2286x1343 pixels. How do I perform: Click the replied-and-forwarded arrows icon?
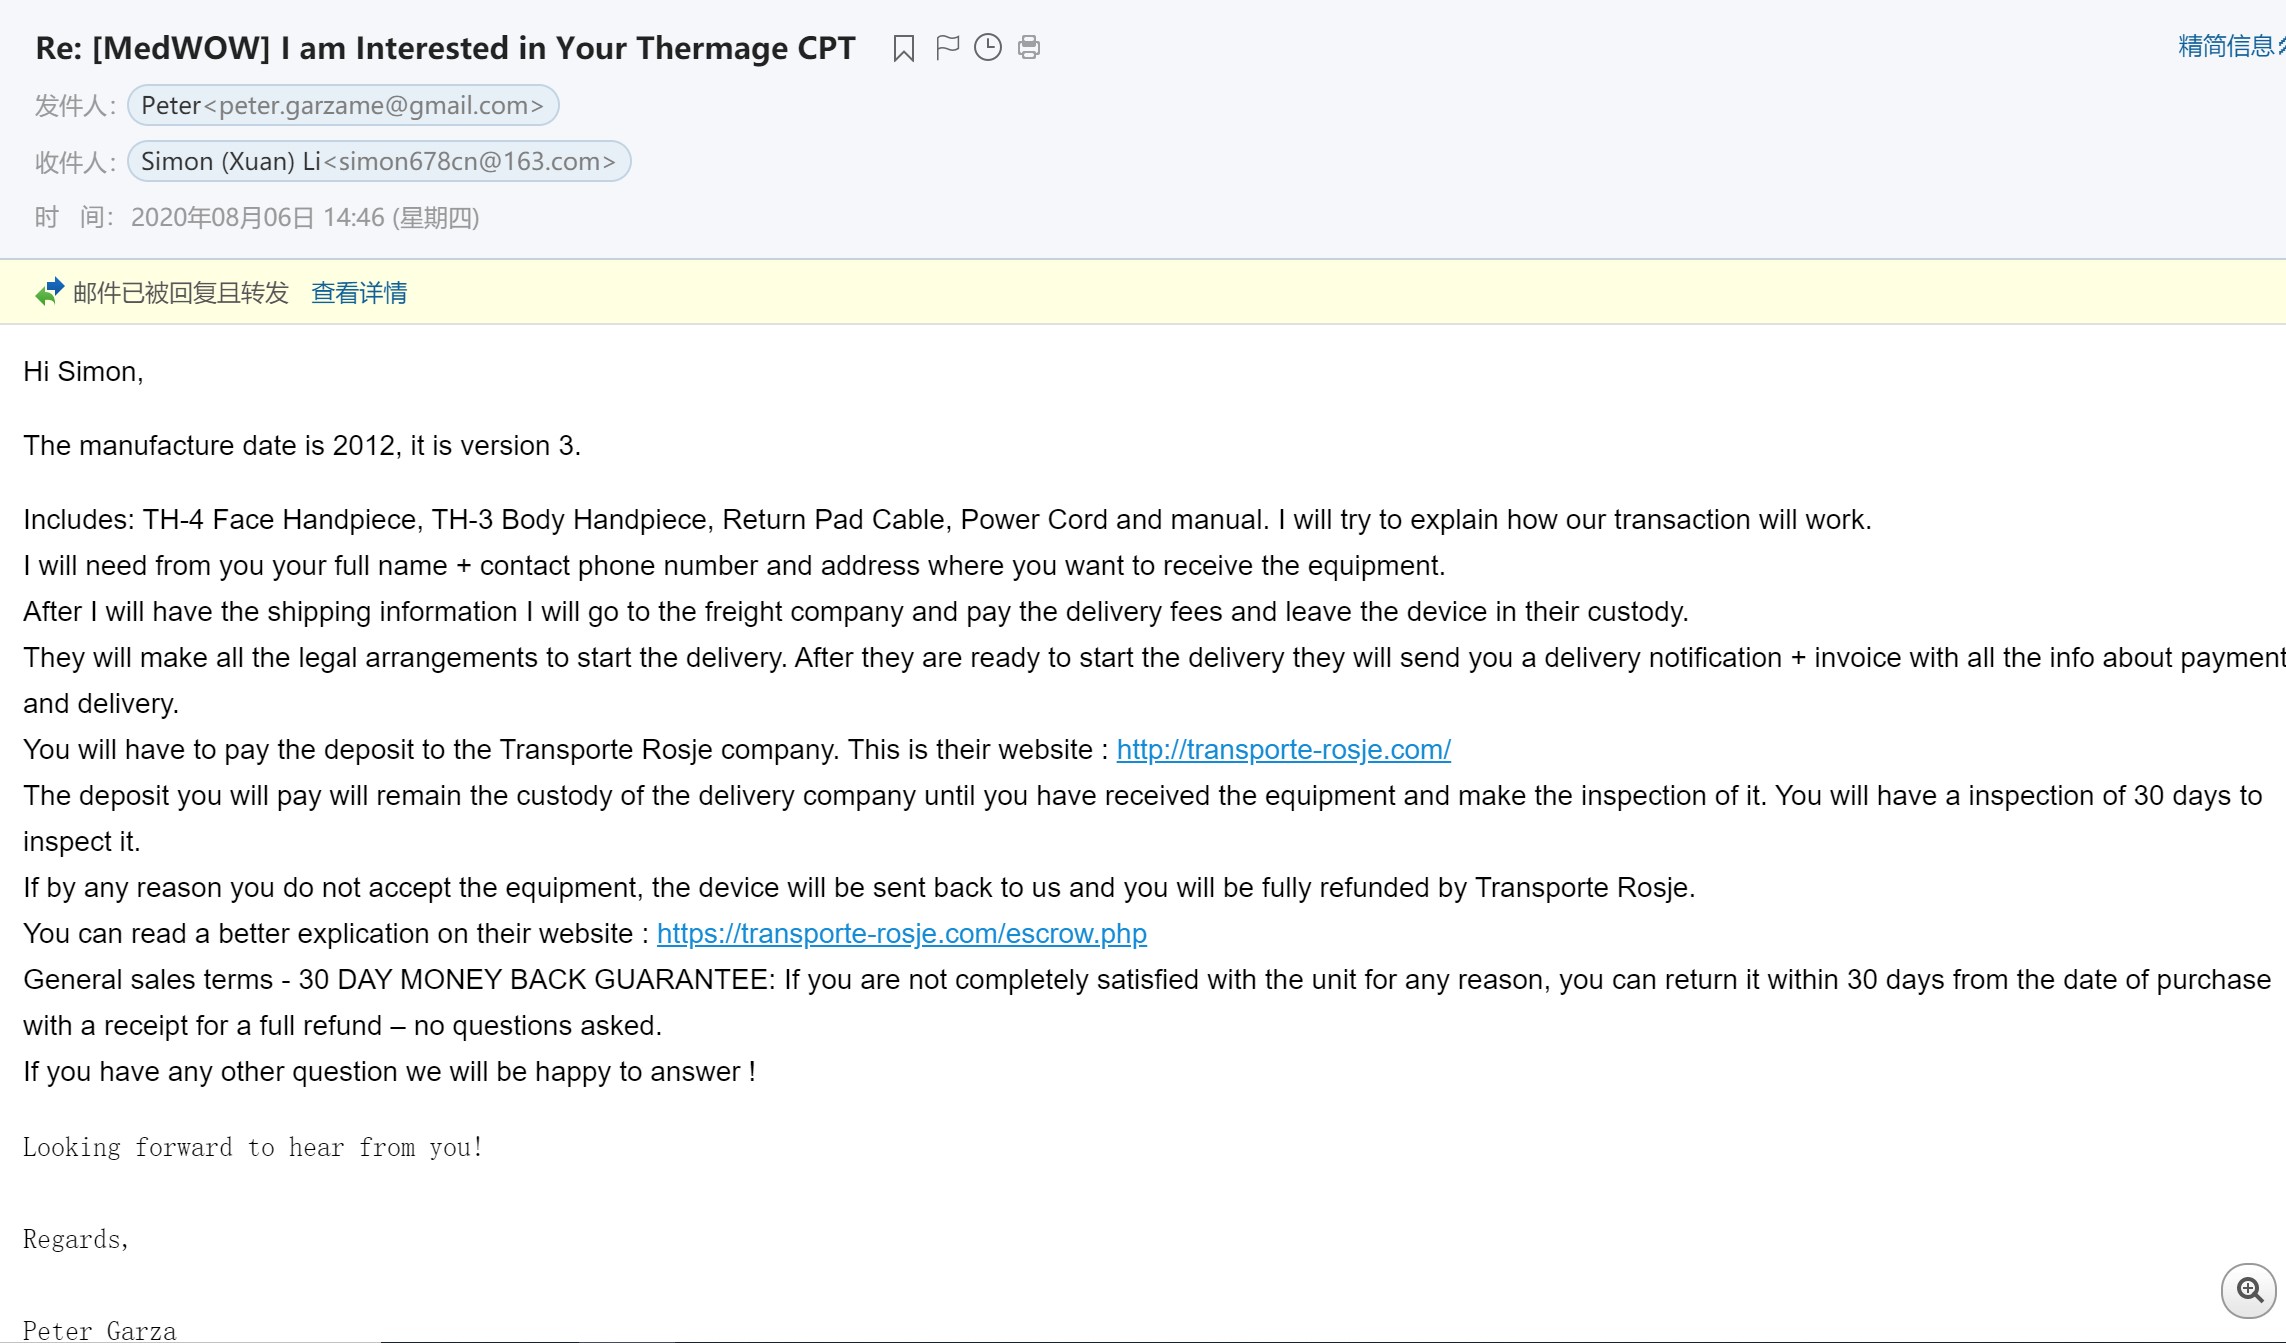(x=49, y=292)
